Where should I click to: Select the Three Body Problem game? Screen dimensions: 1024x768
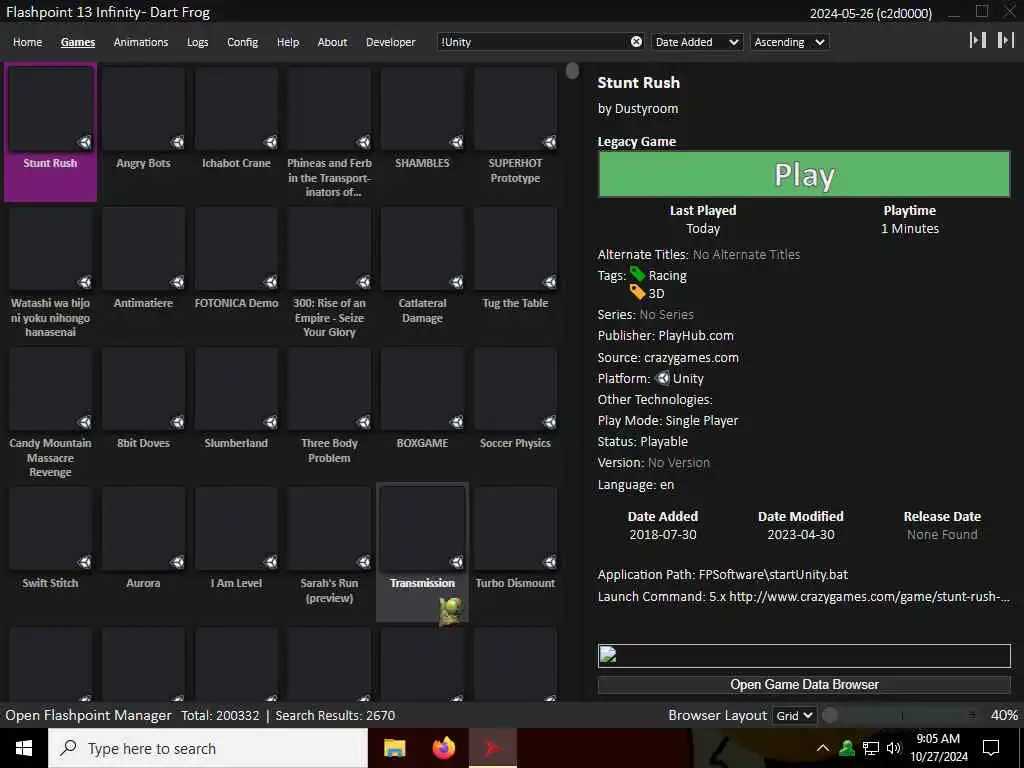coord(329,413)
